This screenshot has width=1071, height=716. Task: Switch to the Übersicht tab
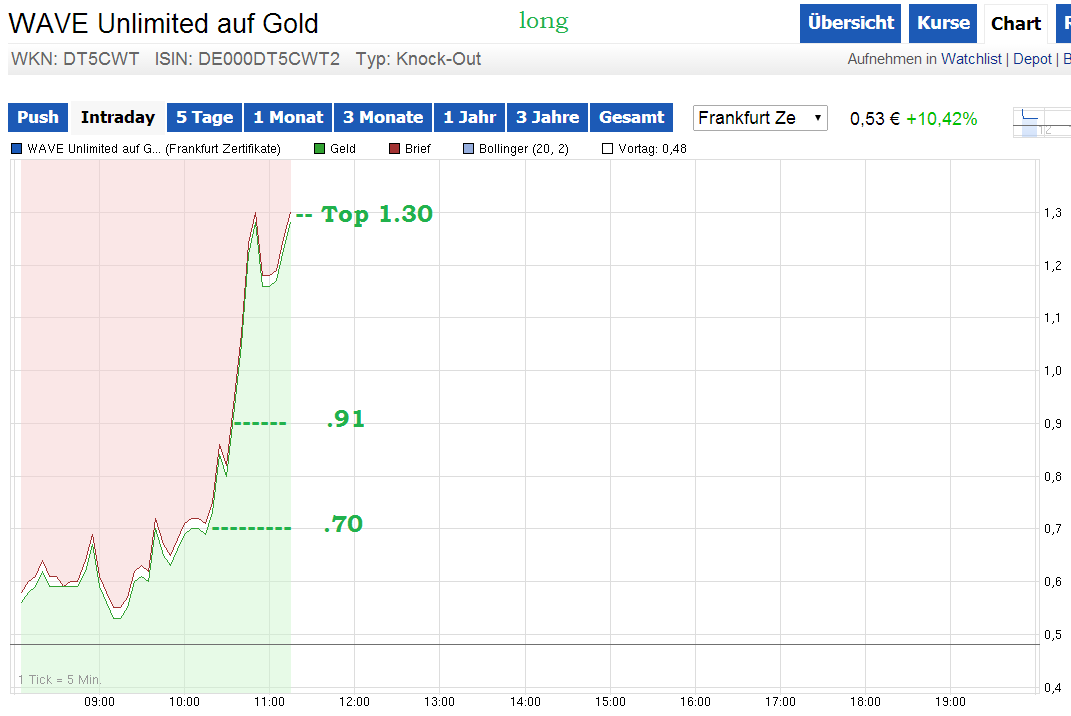(x=850, y=23)
